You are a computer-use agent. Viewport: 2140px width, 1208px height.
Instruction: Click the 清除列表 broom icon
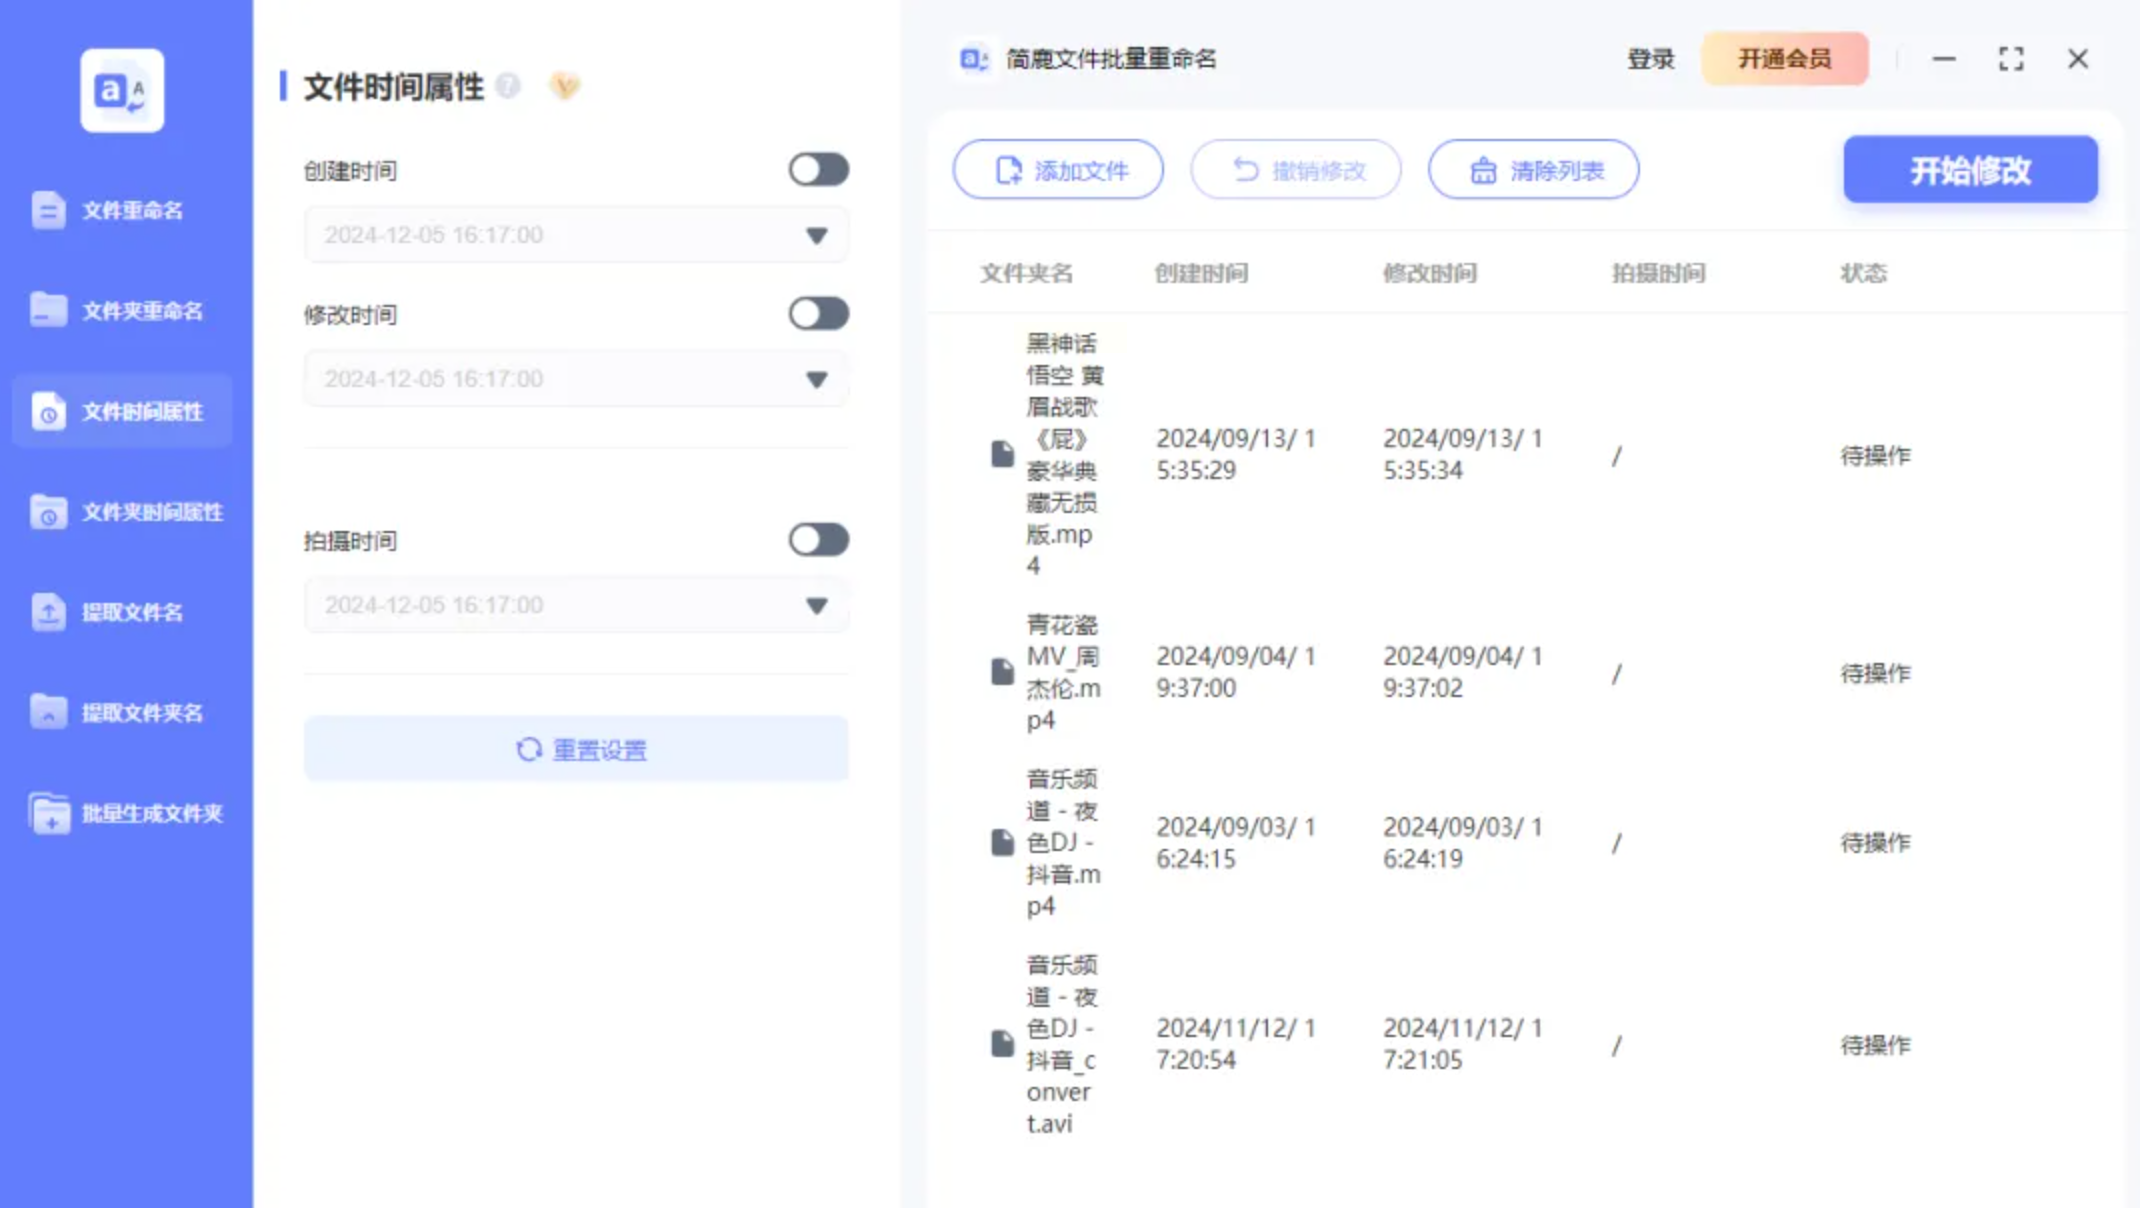click(1483, 171)
